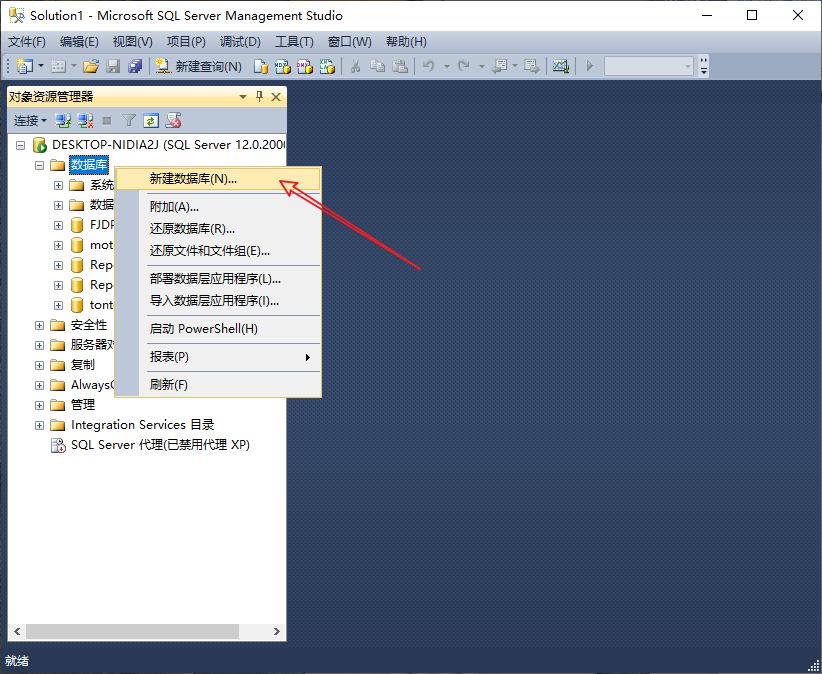
Task: Expand the 安全性 folder
Action: (39, 325)
